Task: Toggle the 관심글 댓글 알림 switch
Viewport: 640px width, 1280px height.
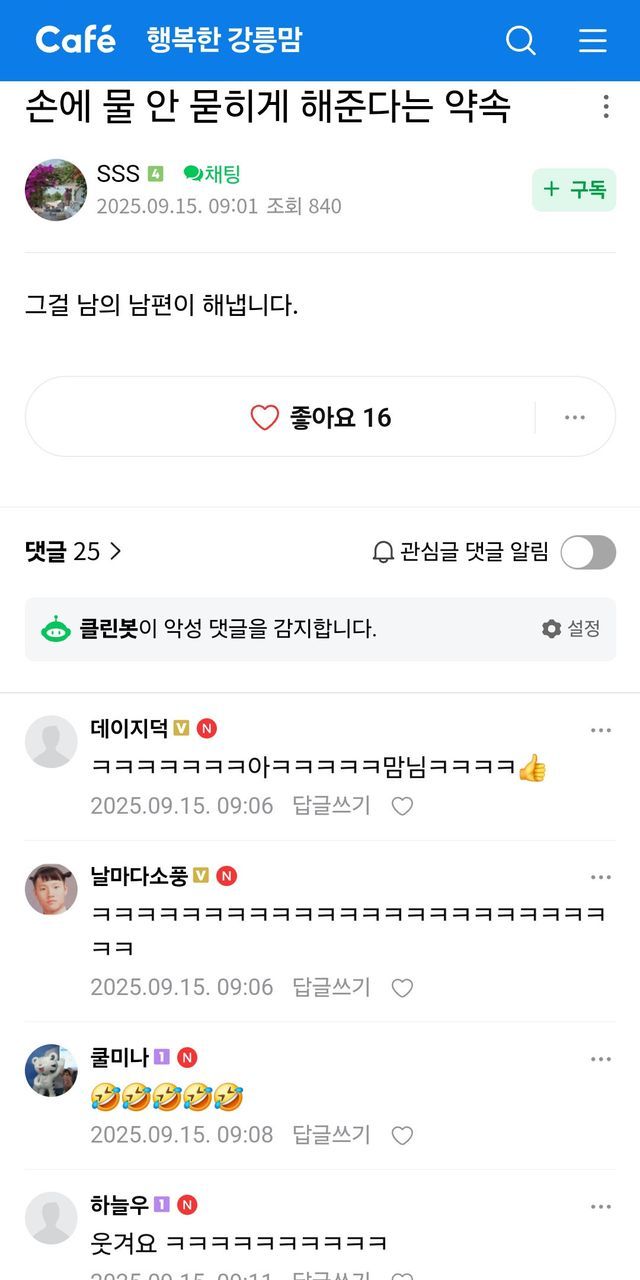Action: pyautogui.click(x=587, y=552)
